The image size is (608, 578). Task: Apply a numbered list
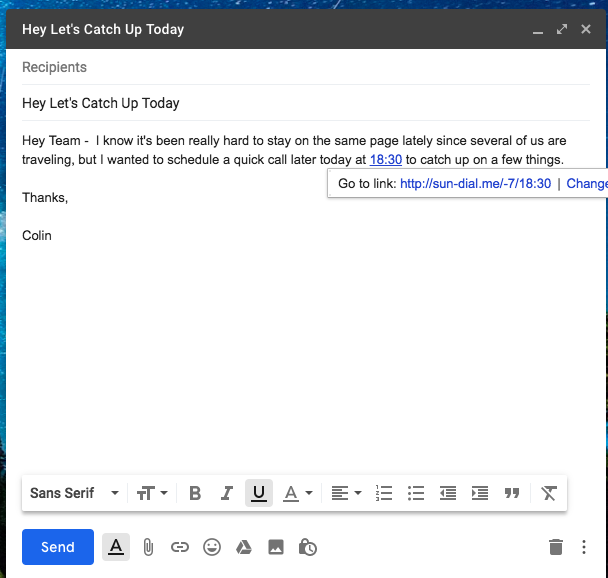(x=384, y=493)
